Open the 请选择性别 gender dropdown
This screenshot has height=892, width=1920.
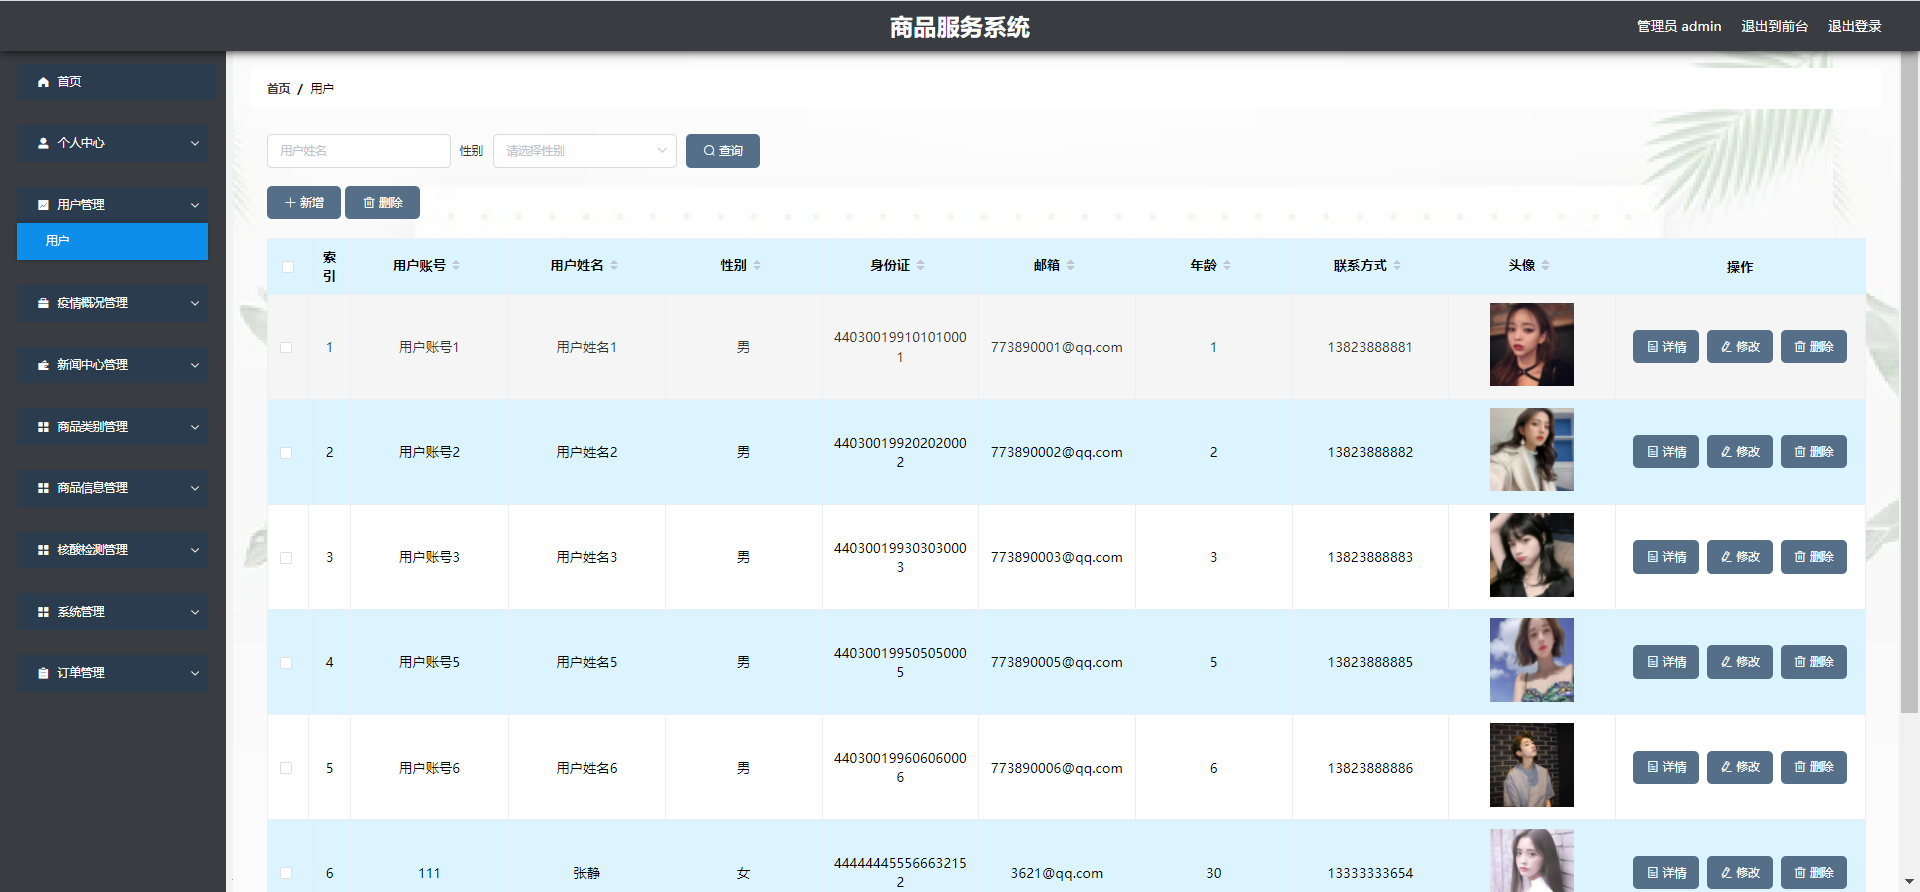tap(585, 151)
